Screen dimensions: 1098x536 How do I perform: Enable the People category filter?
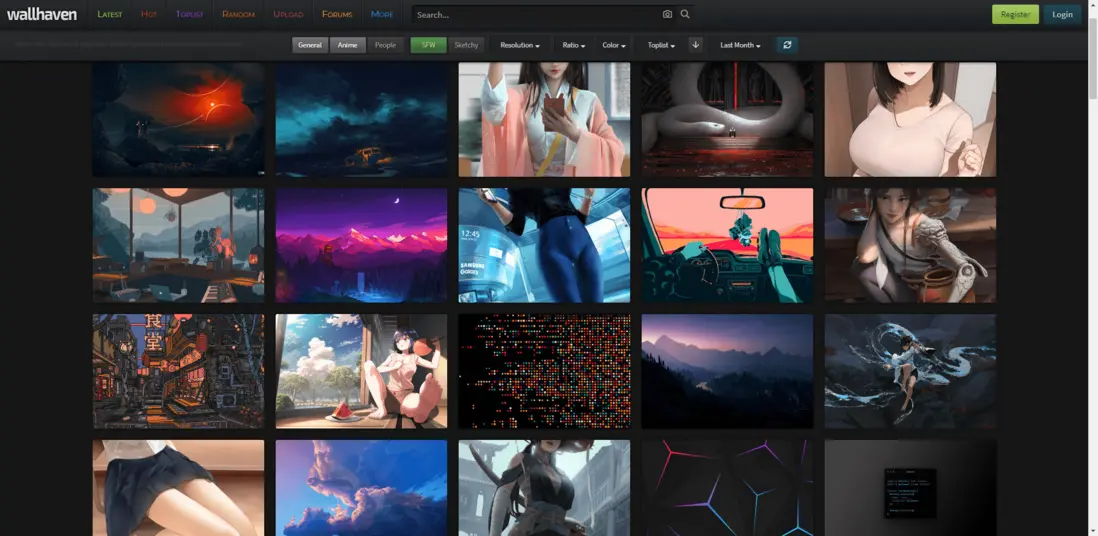(x=385, y=45)
